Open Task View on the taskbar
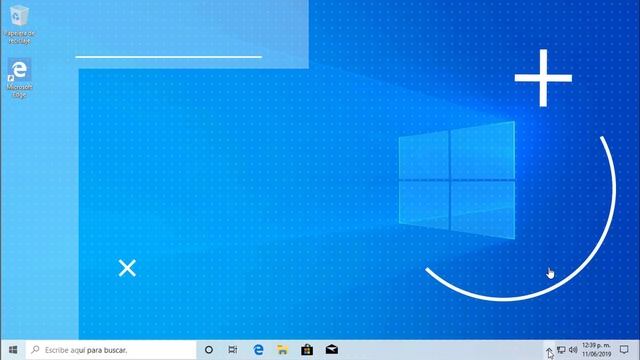This screenshot has height=360, width=640. tap(233, 350)
